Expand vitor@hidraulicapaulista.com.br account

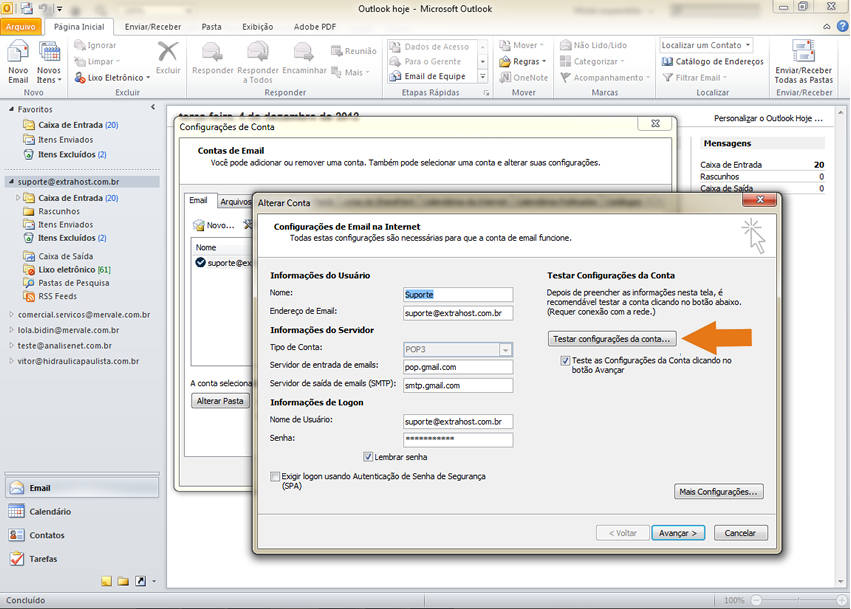click(x=11, y=360)
